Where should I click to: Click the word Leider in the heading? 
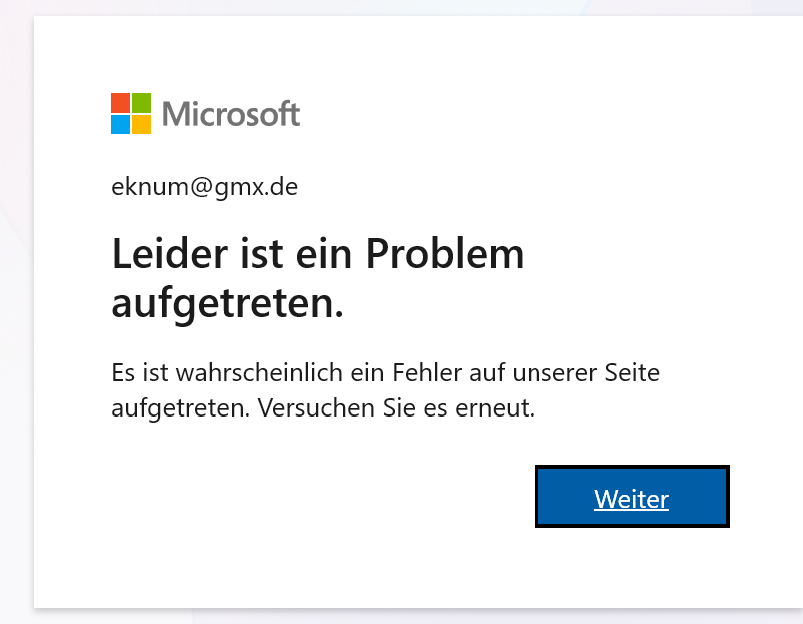click(x=170, y=254)
